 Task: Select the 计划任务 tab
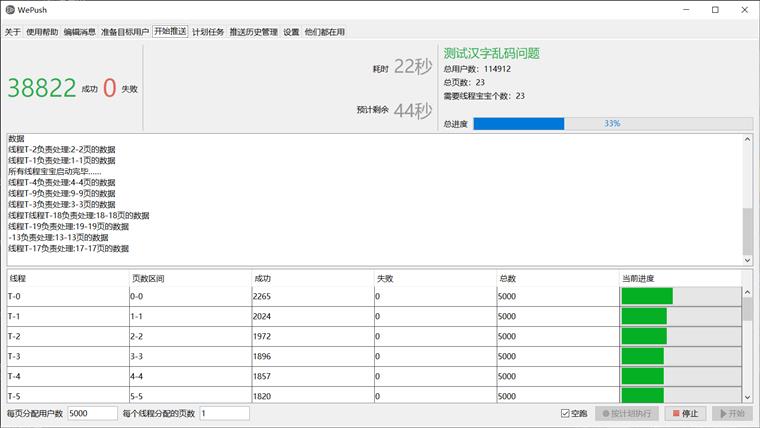click(x=208, y=32)
